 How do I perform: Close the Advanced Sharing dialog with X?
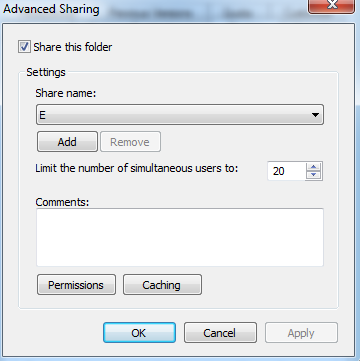(x=331, y=5)
